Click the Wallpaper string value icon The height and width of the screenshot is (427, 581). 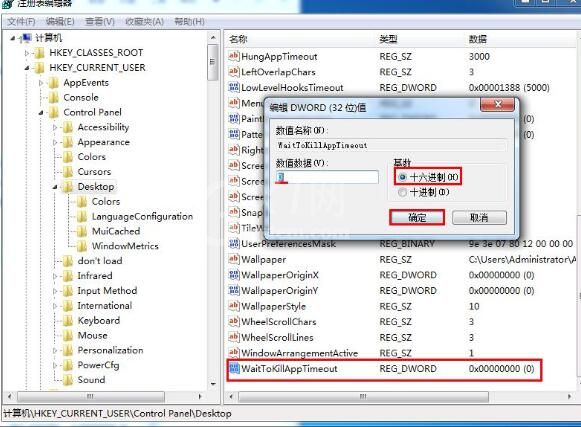coord(234,259)
